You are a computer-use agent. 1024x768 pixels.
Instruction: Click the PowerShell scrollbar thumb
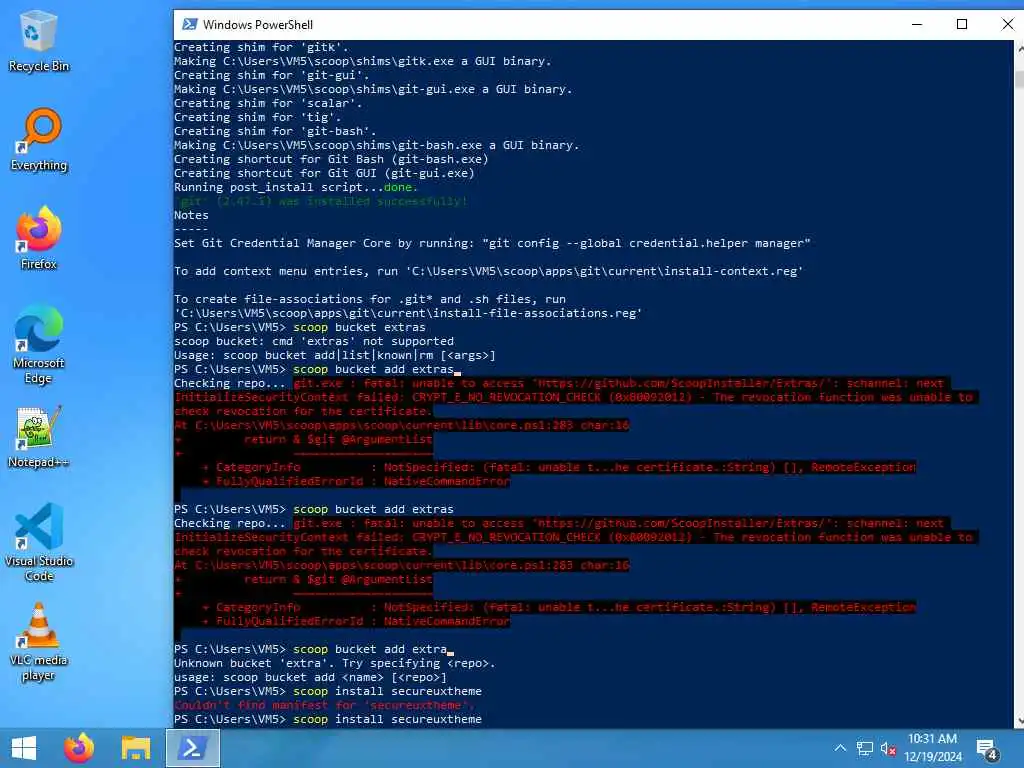coord(1019,79)
